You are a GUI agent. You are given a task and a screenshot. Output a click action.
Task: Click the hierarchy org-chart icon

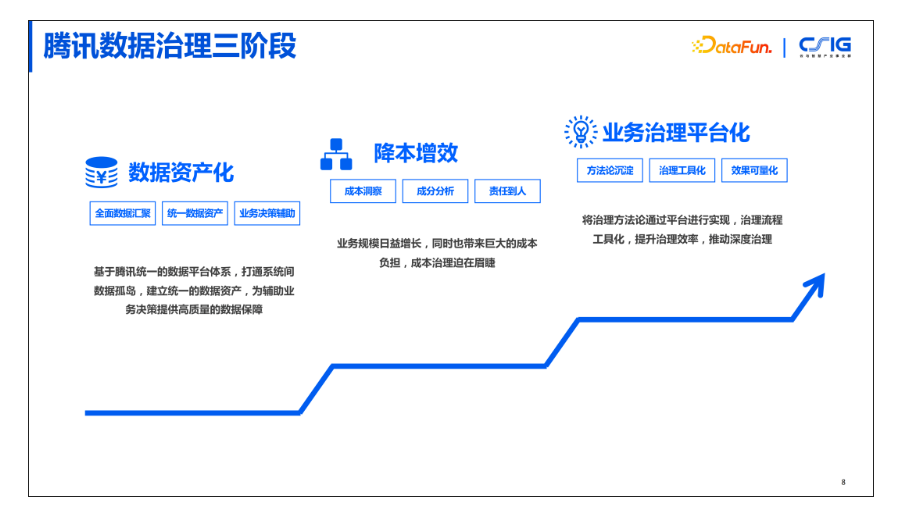(336, 154)
